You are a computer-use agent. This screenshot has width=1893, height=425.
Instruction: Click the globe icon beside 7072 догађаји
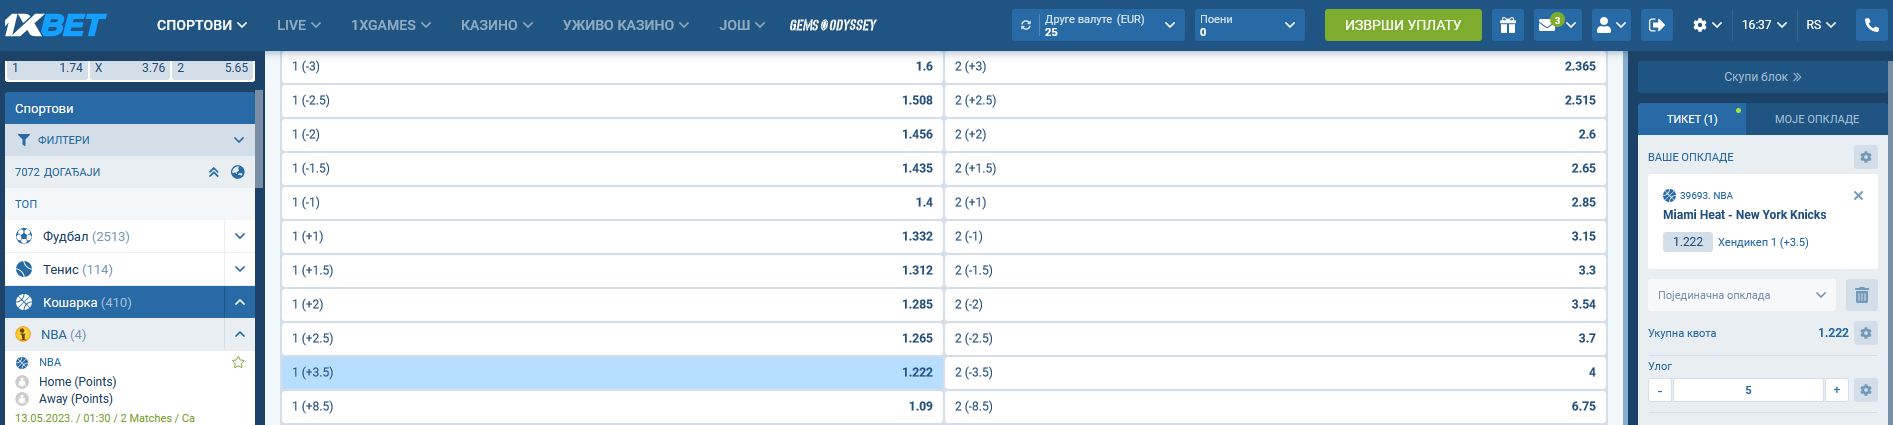point(238,172)
